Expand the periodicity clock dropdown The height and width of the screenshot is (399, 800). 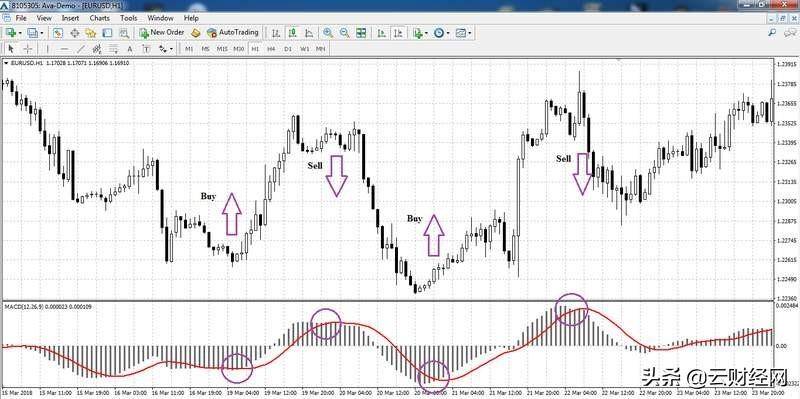click(x=448, y=33)
